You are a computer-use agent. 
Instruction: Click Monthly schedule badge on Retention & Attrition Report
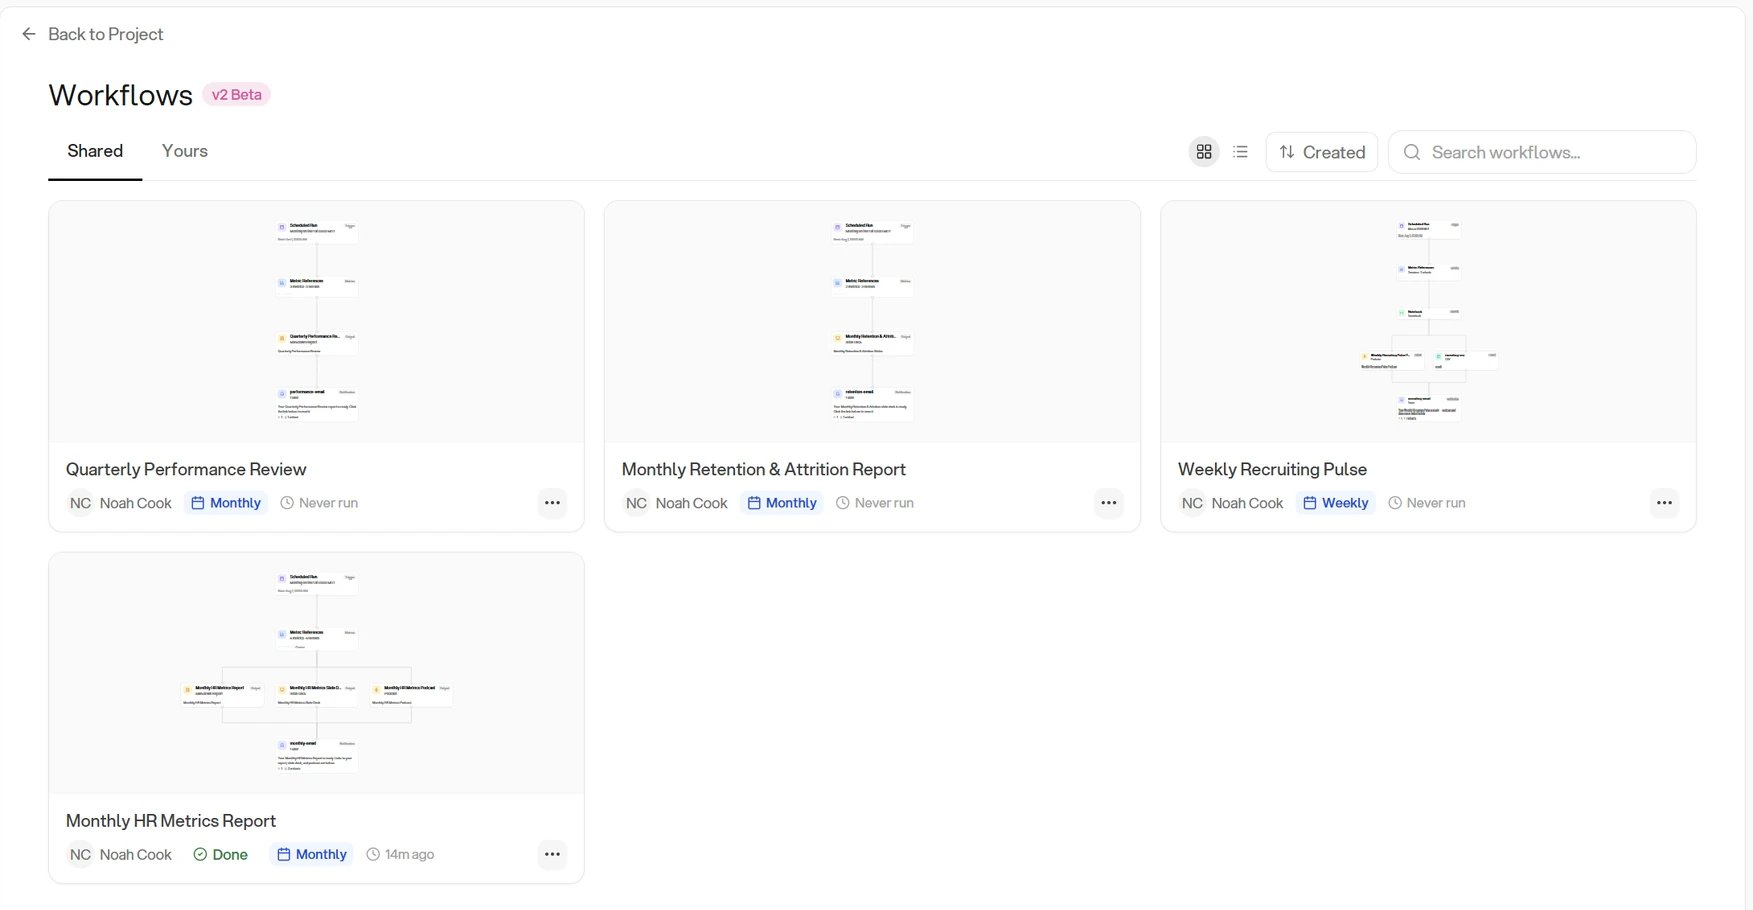tap(782, 503)
